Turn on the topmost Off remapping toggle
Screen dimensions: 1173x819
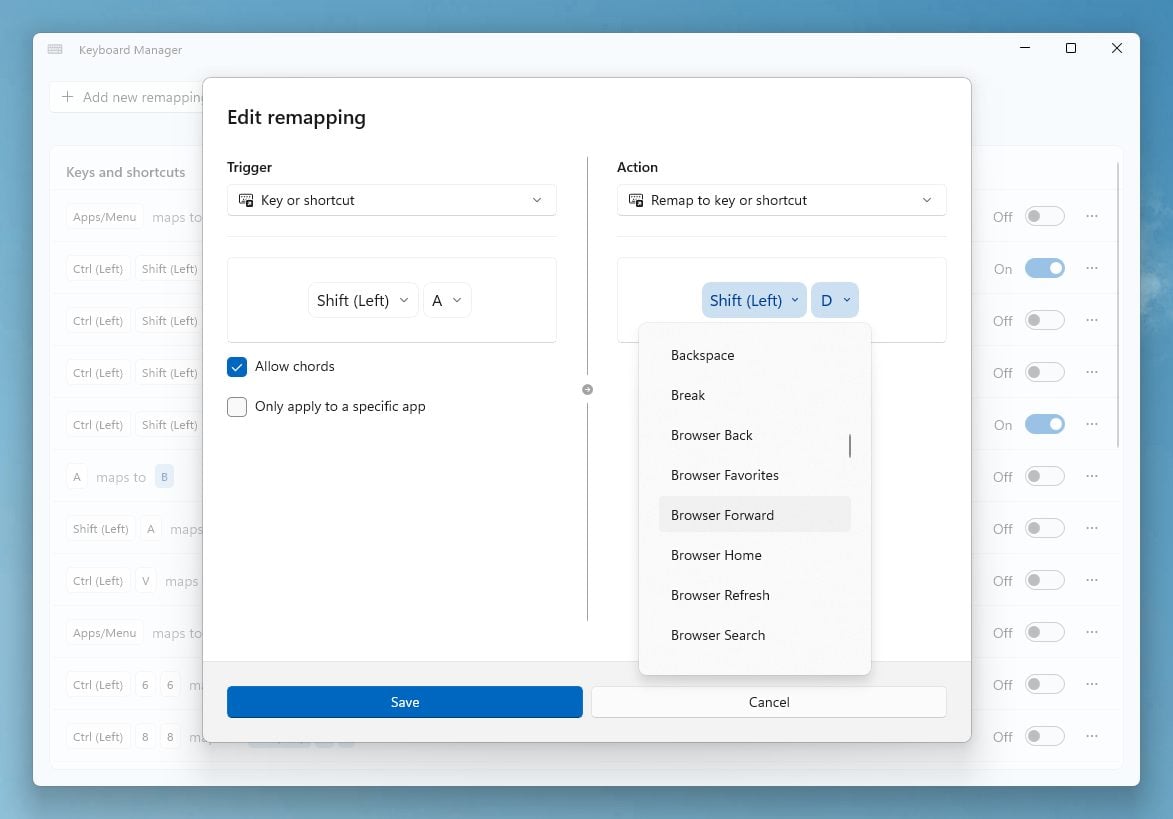click(x=1044, y=216)
